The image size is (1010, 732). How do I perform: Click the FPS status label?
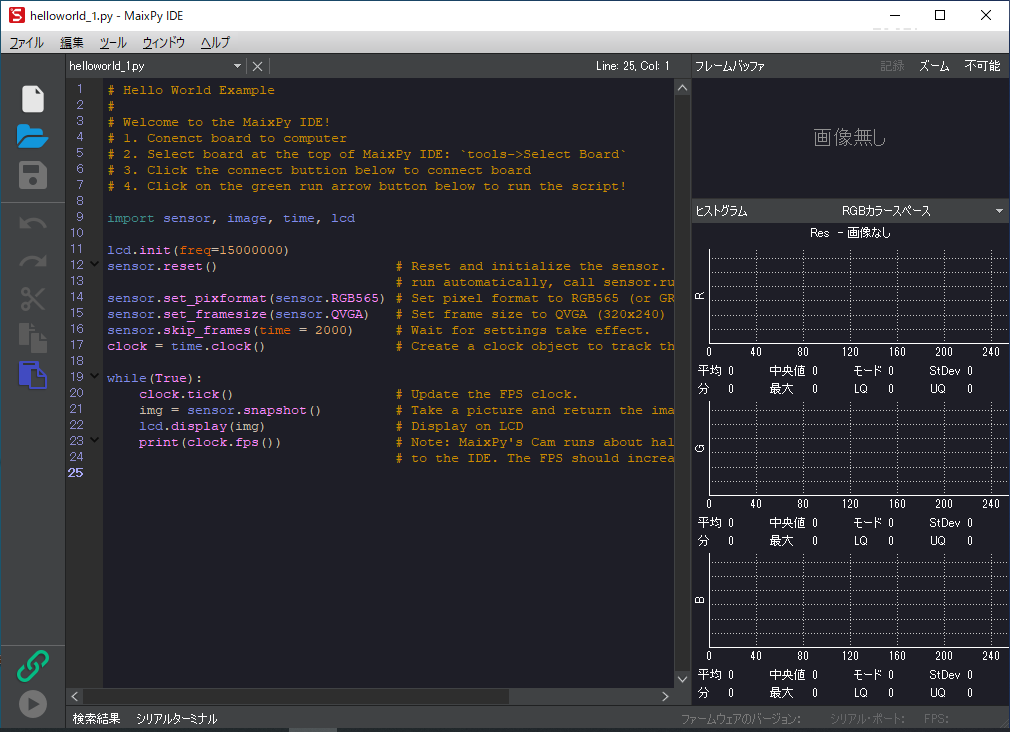(x=936, y=718)
